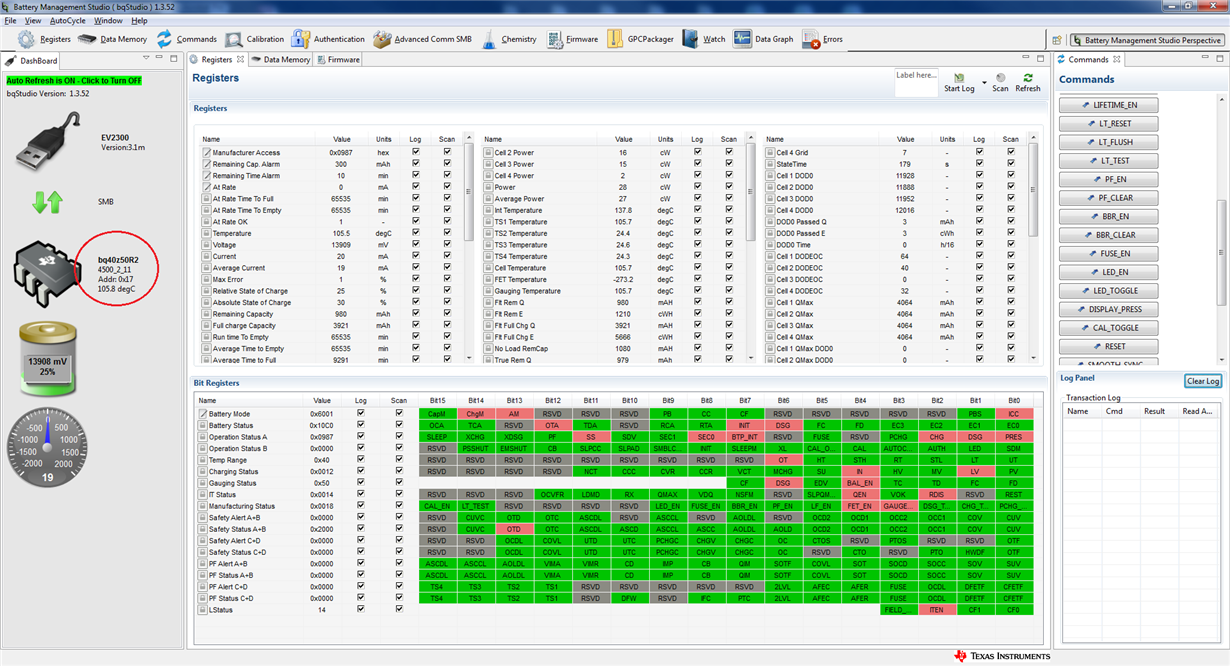Open the File menu
This screenshot has height=666, width=1230.
11,20
